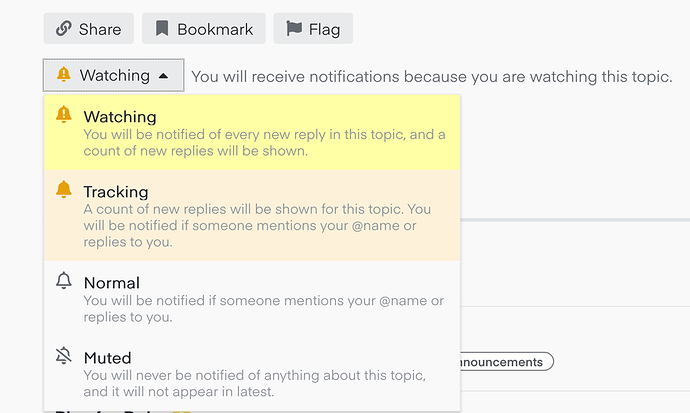Click the alert bell on the Watching dropdown button

[64, 75]
